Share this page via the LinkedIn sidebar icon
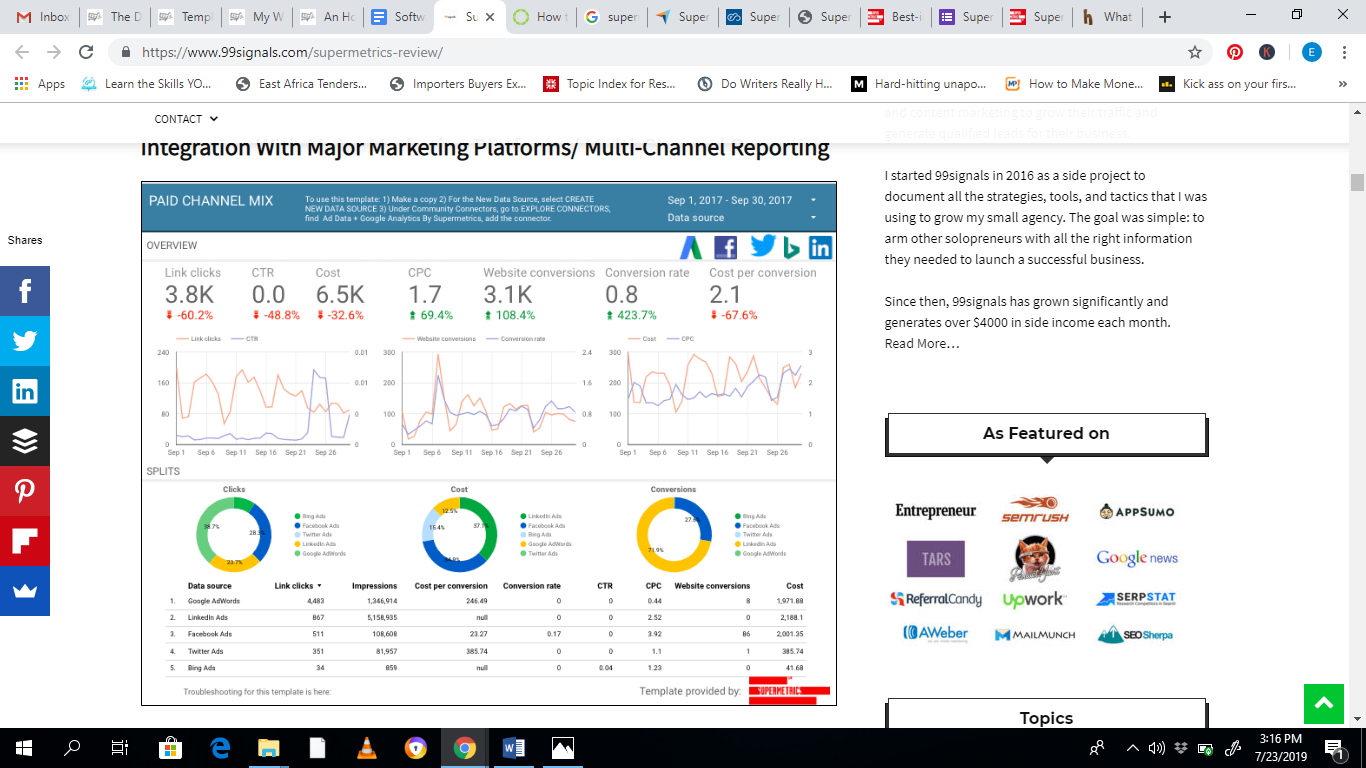Image resolution: width=1366 pixels, height=768 pixels. point(25,391)
